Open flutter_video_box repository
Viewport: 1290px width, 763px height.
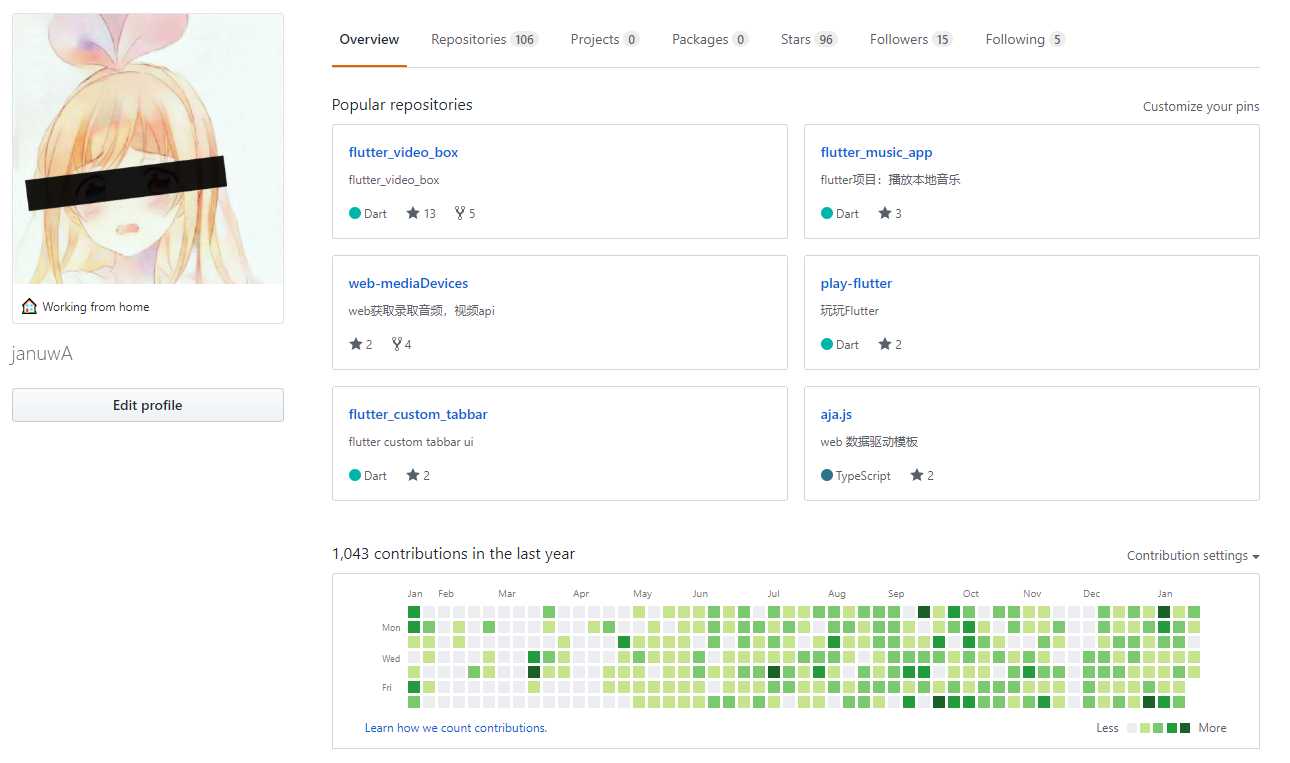(x=403, y=153)
